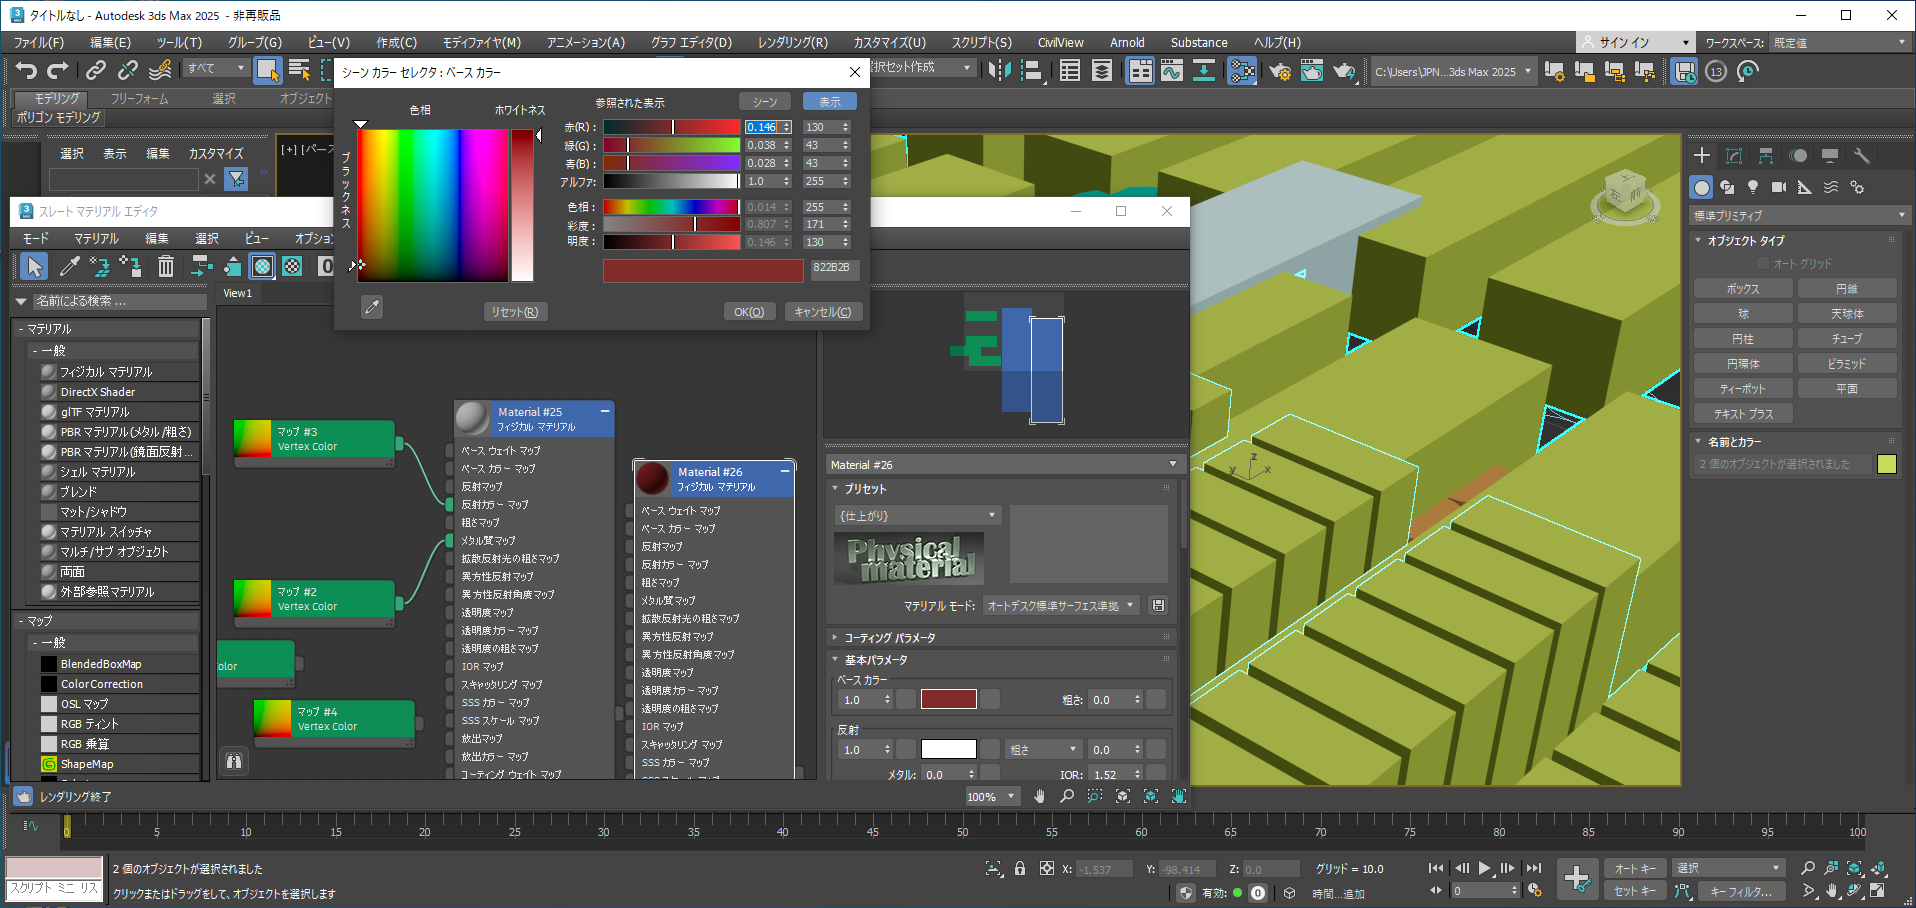
Task: Switch color selector to 表示 mode
Action: (x=830, y=102)
